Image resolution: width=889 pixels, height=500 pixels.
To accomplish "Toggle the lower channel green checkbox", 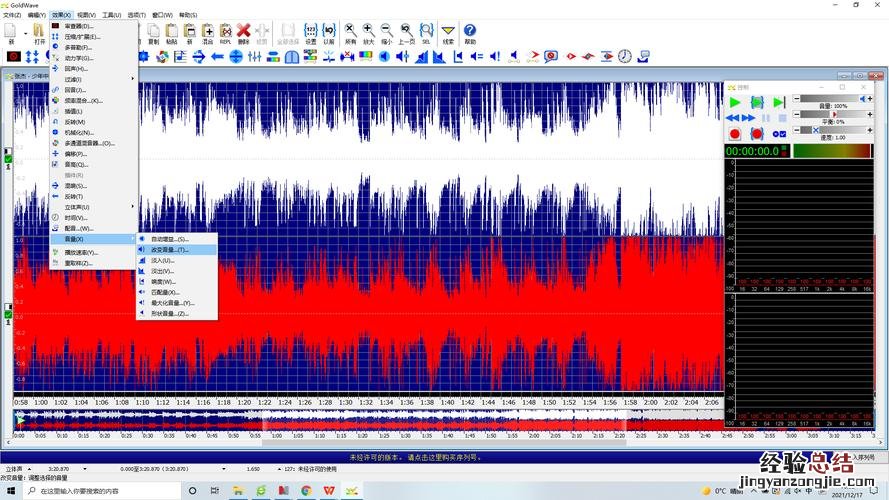I will point(8,315).
